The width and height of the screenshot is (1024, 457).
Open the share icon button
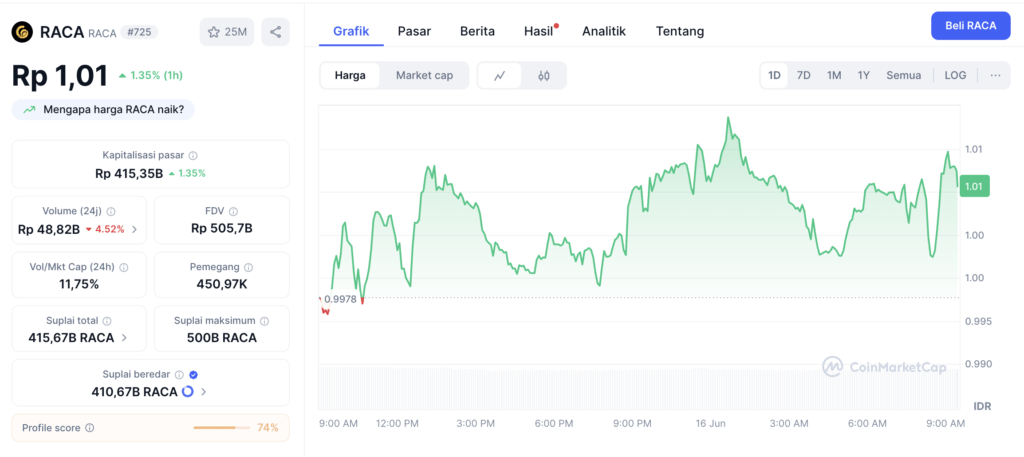coord(276,32)
